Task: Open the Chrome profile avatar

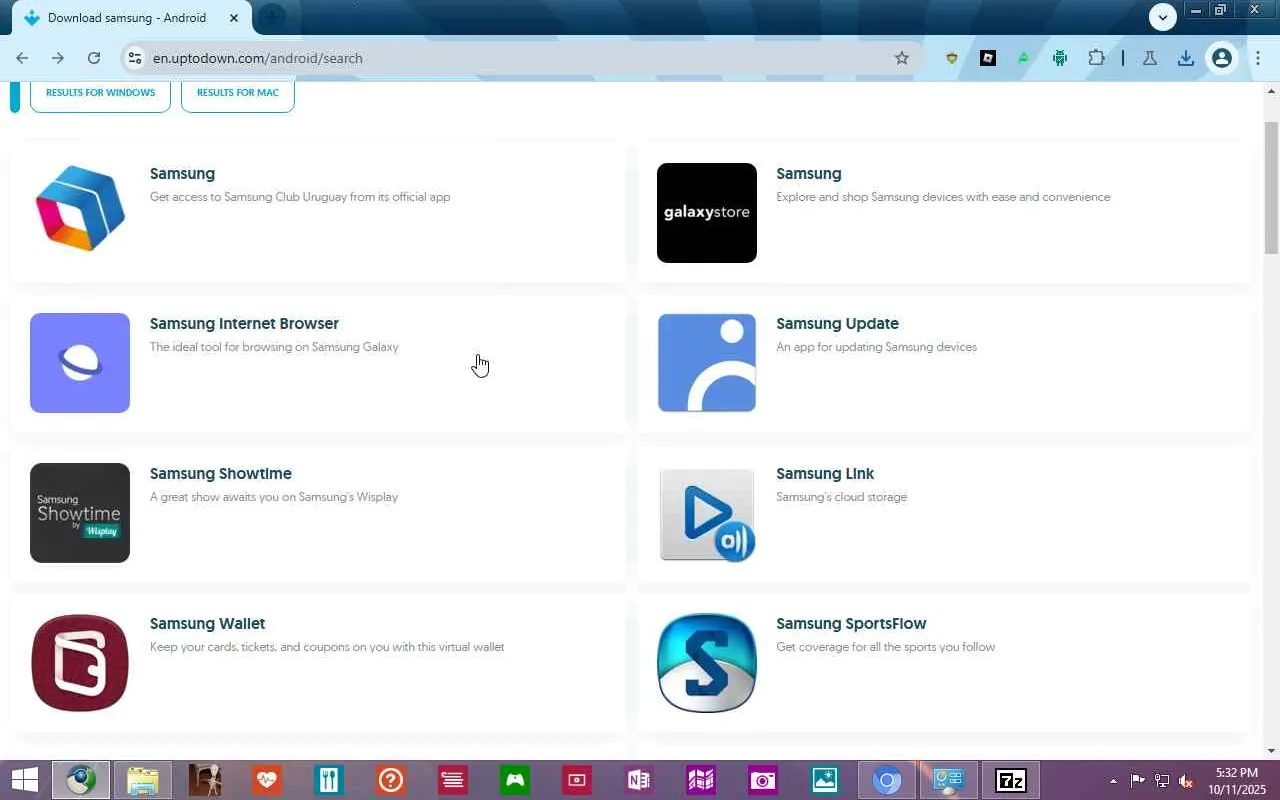Action: coord(1222,58)
